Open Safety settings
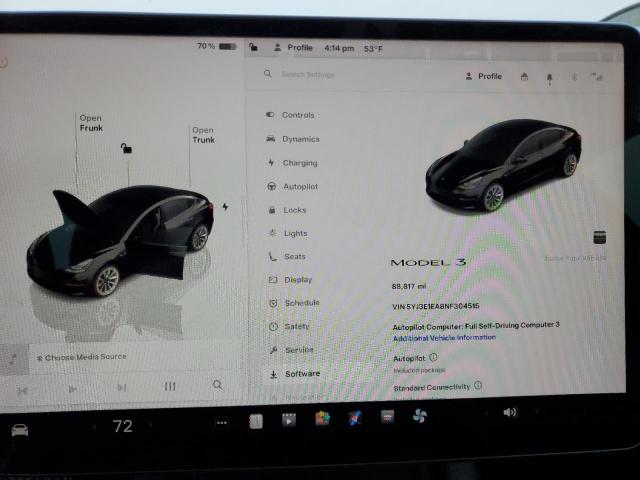640x480 pixels. (289, 326)
